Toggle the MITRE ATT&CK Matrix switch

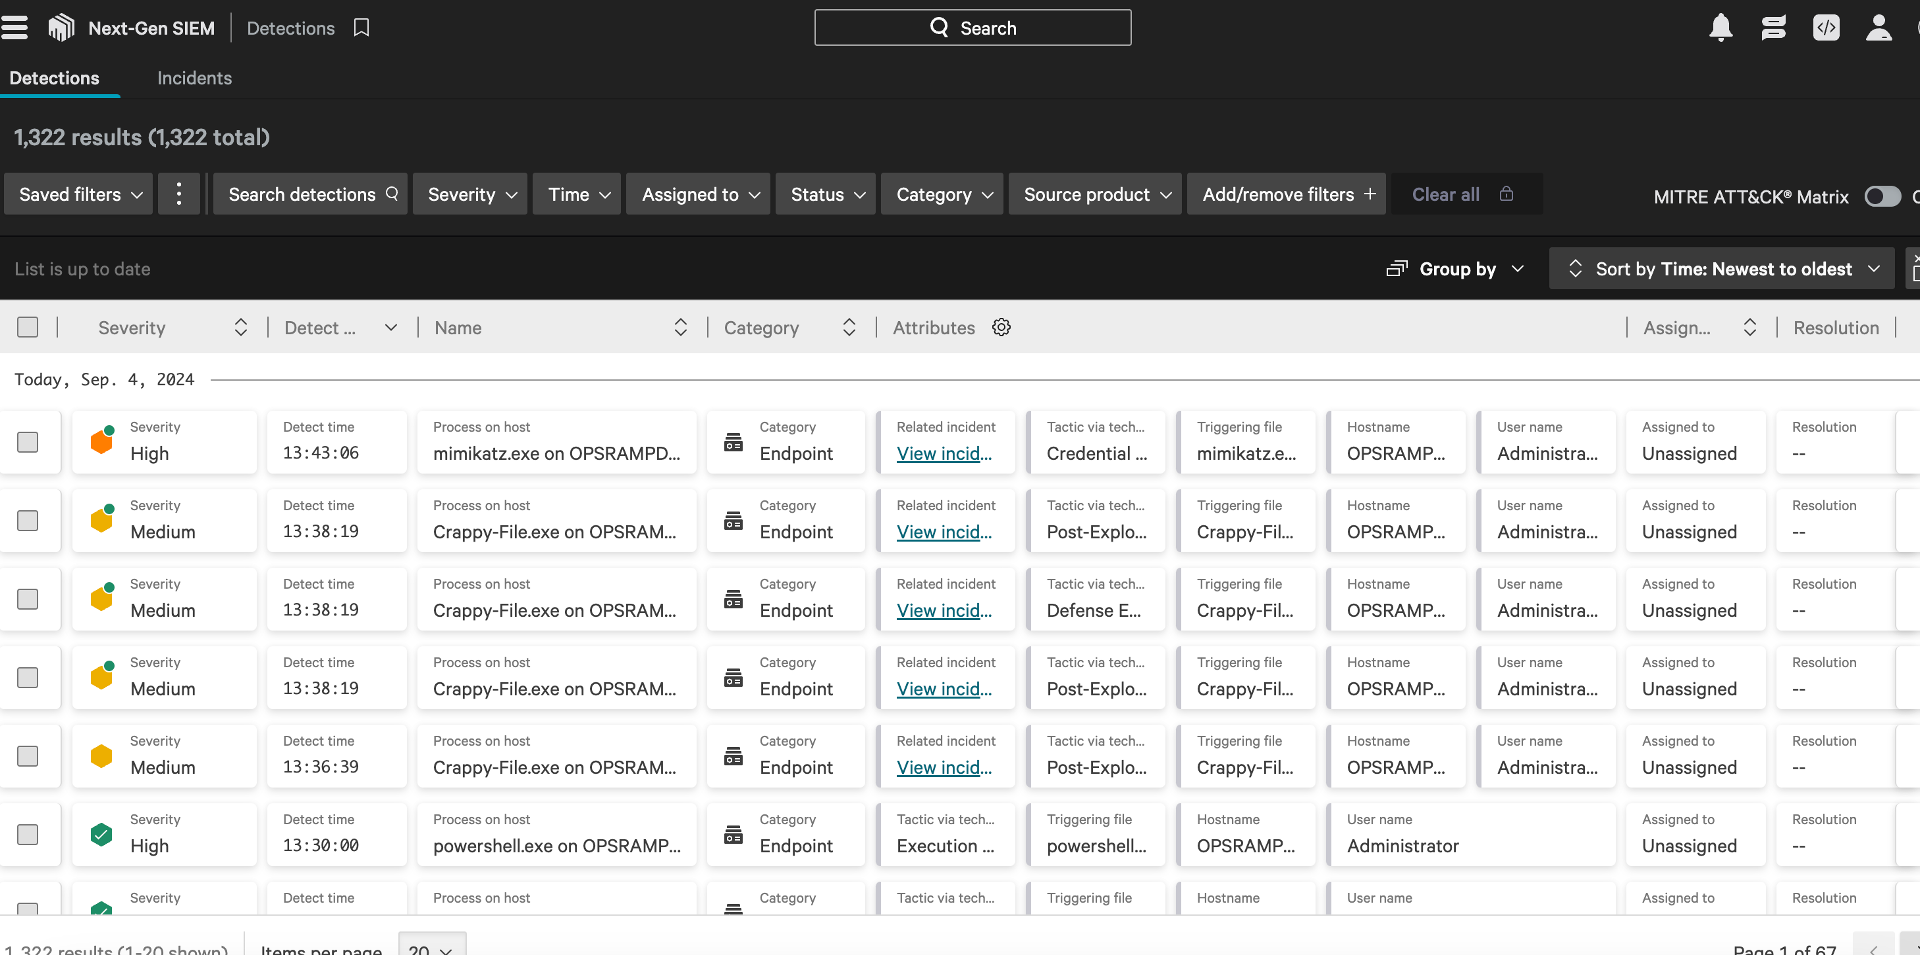click(x=1882, y=197)
